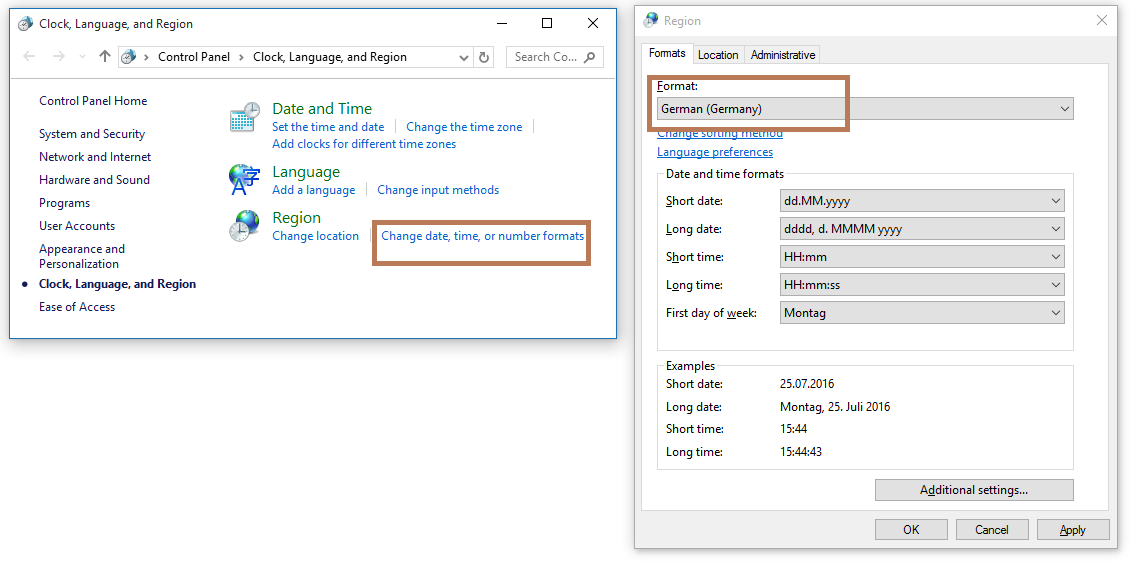Click the forward arrow navigation button
The image size is (1144, 563).
click(x=58, y=57)
